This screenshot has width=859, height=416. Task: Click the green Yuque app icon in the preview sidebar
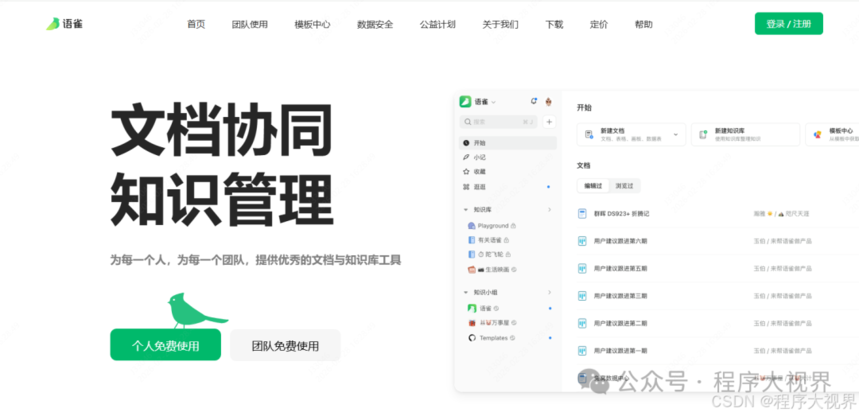click(x=465, y=101)
